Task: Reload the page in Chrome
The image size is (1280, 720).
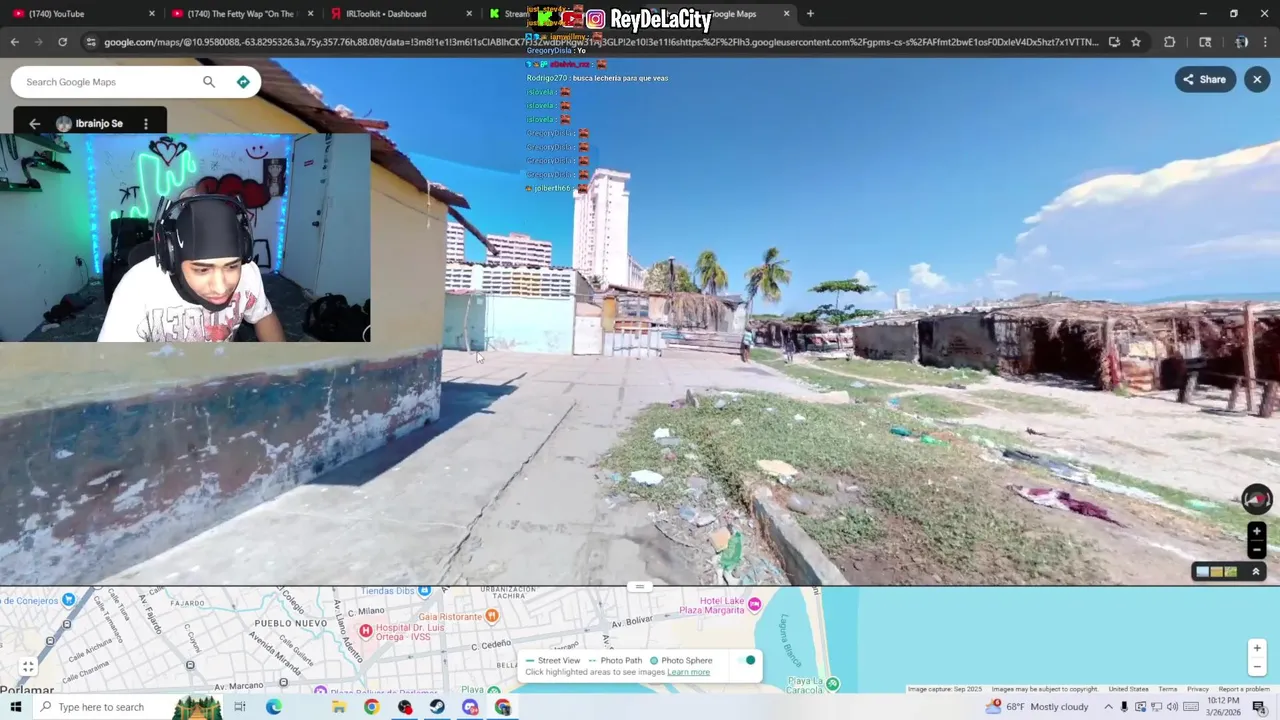Action: pos(62,42)
